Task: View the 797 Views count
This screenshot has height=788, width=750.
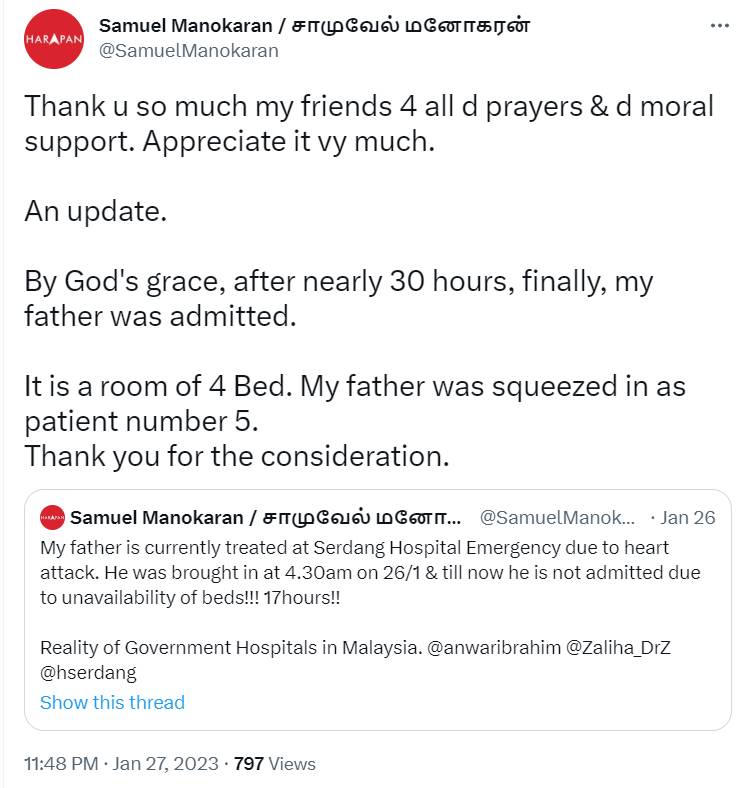Action: [274, 763]
